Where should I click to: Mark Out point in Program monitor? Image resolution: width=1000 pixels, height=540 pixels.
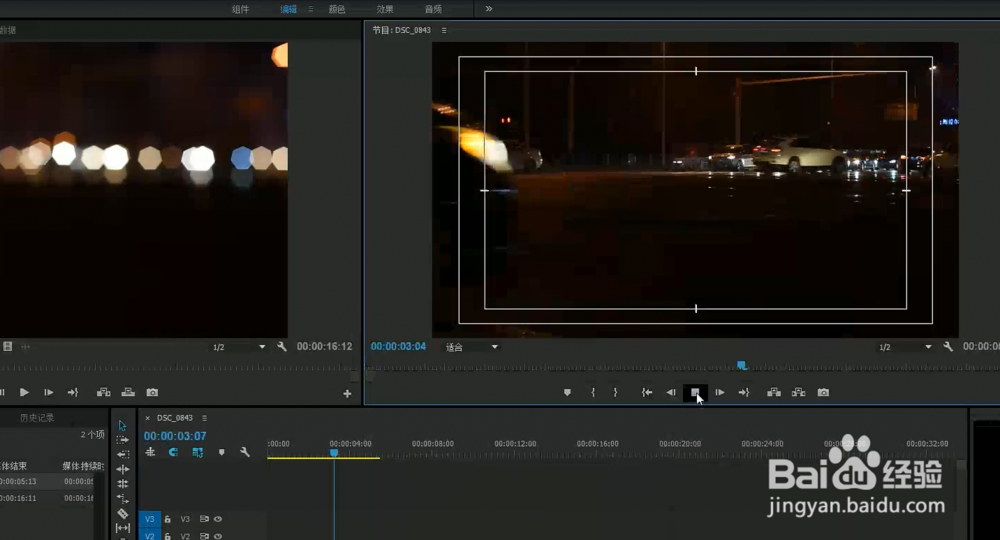[615, 393]
